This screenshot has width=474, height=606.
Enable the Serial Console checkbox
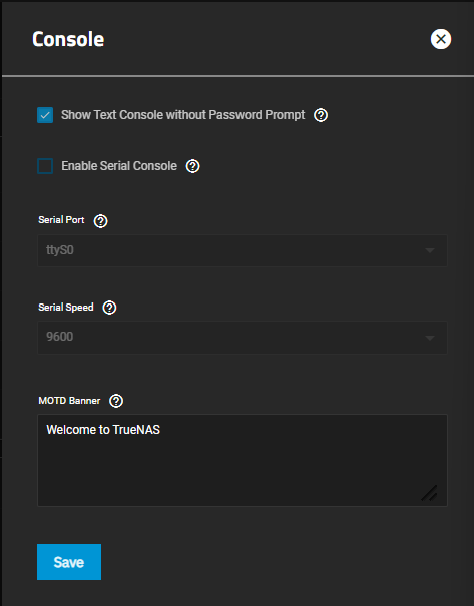coord(45,166)
